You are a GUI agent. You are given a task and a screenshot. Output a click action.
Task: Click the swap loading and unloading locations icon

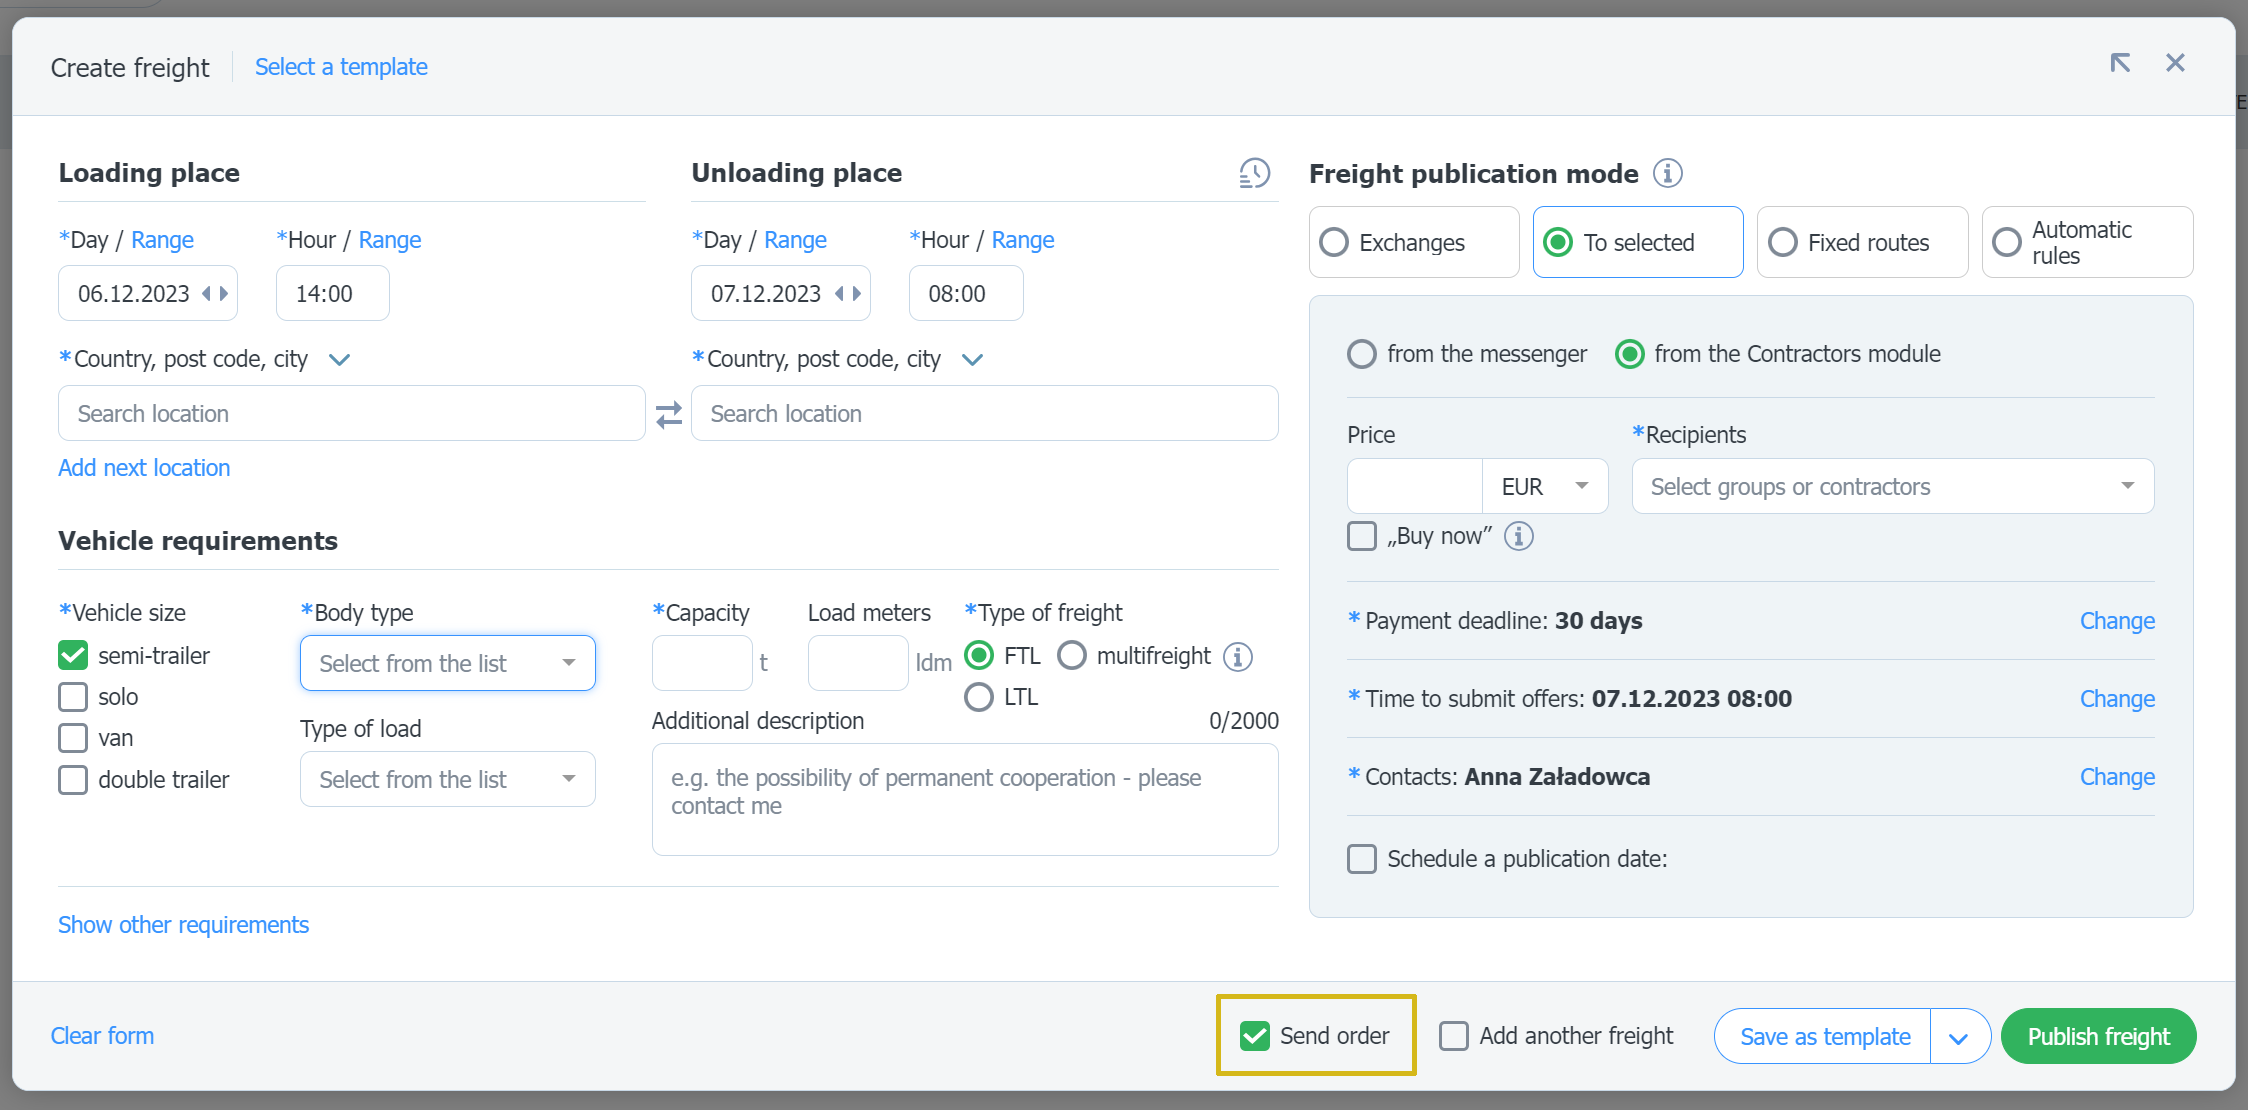pyautogui.click(x=668, y=414)
